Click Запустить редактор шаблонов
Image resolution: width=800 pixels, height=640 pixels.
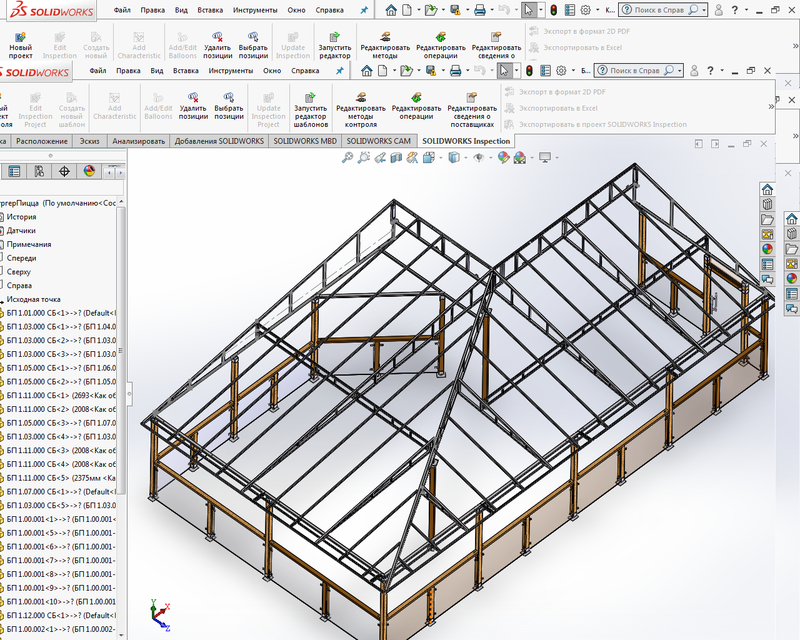click(x=309, y=107)
